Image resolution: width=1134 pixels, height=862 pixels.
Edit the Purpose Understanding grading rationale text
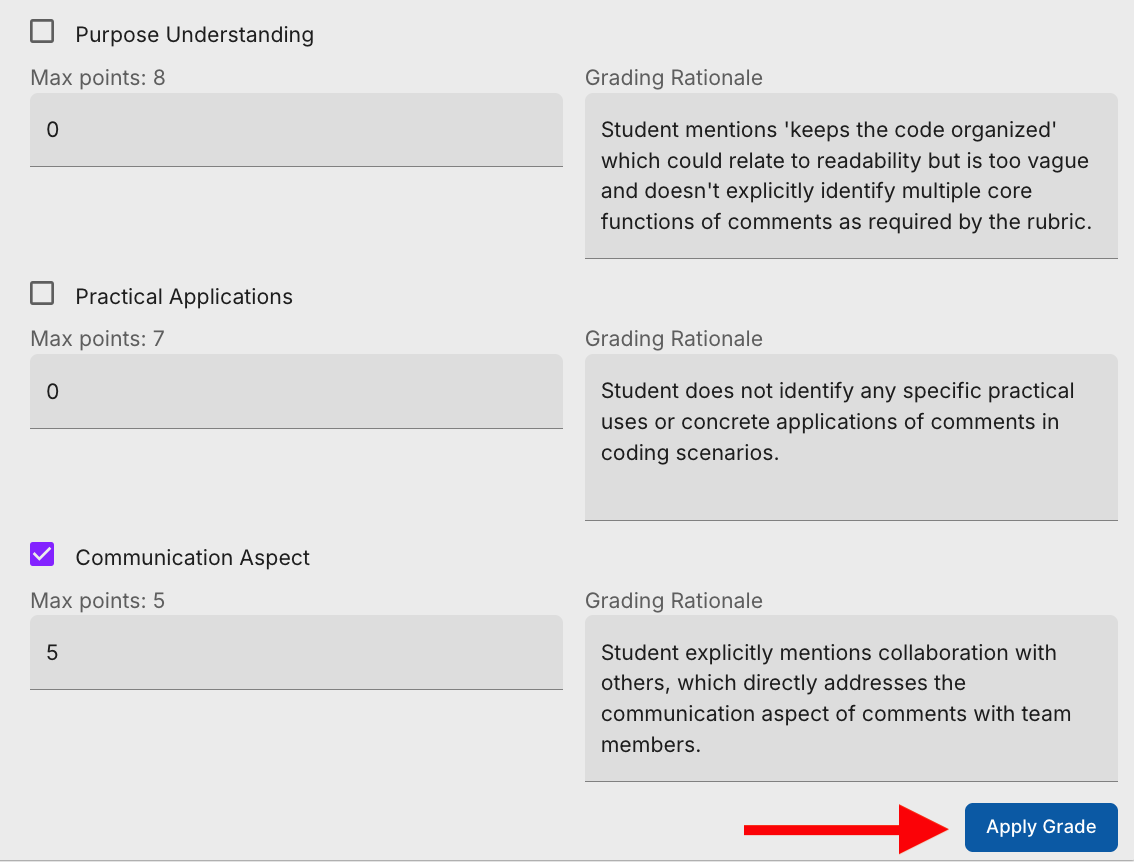[x=850, y=176]
